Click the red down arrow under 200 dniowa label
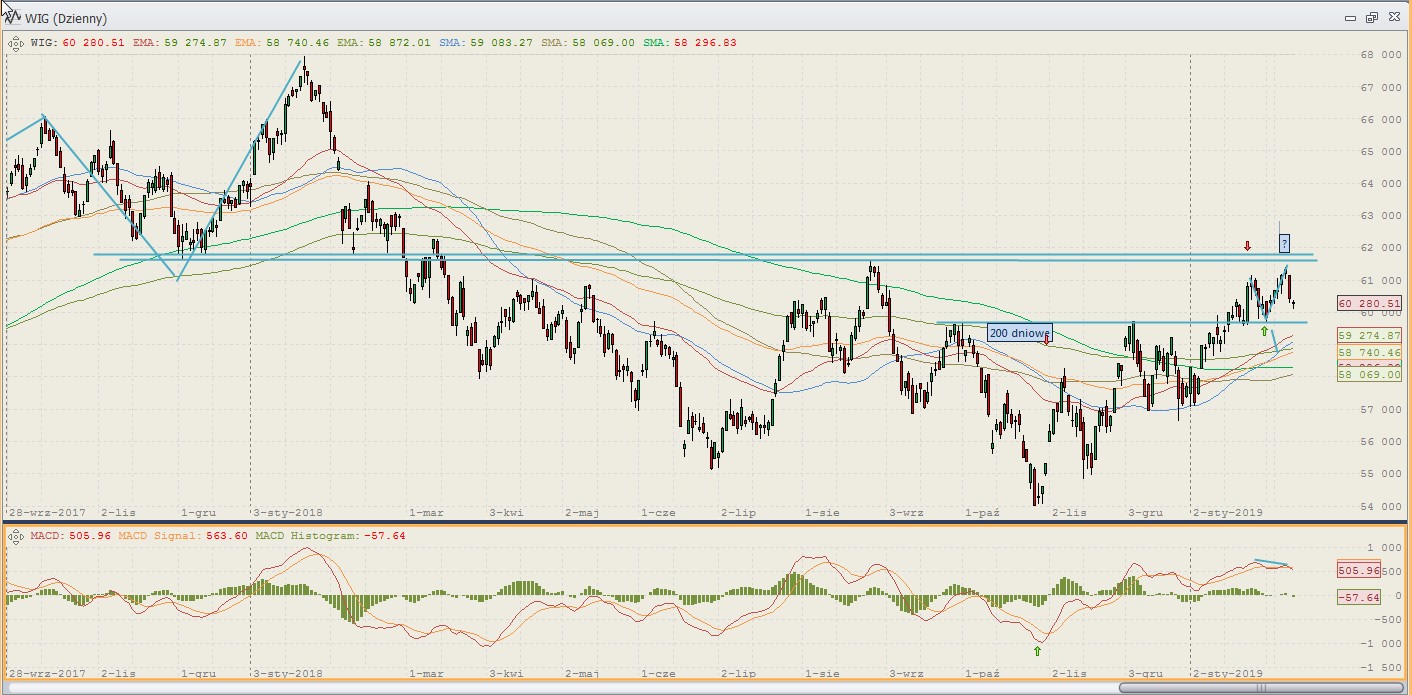Image resolution: width=1412 pixels, height=695 pixels. [x=1046, y=340]
